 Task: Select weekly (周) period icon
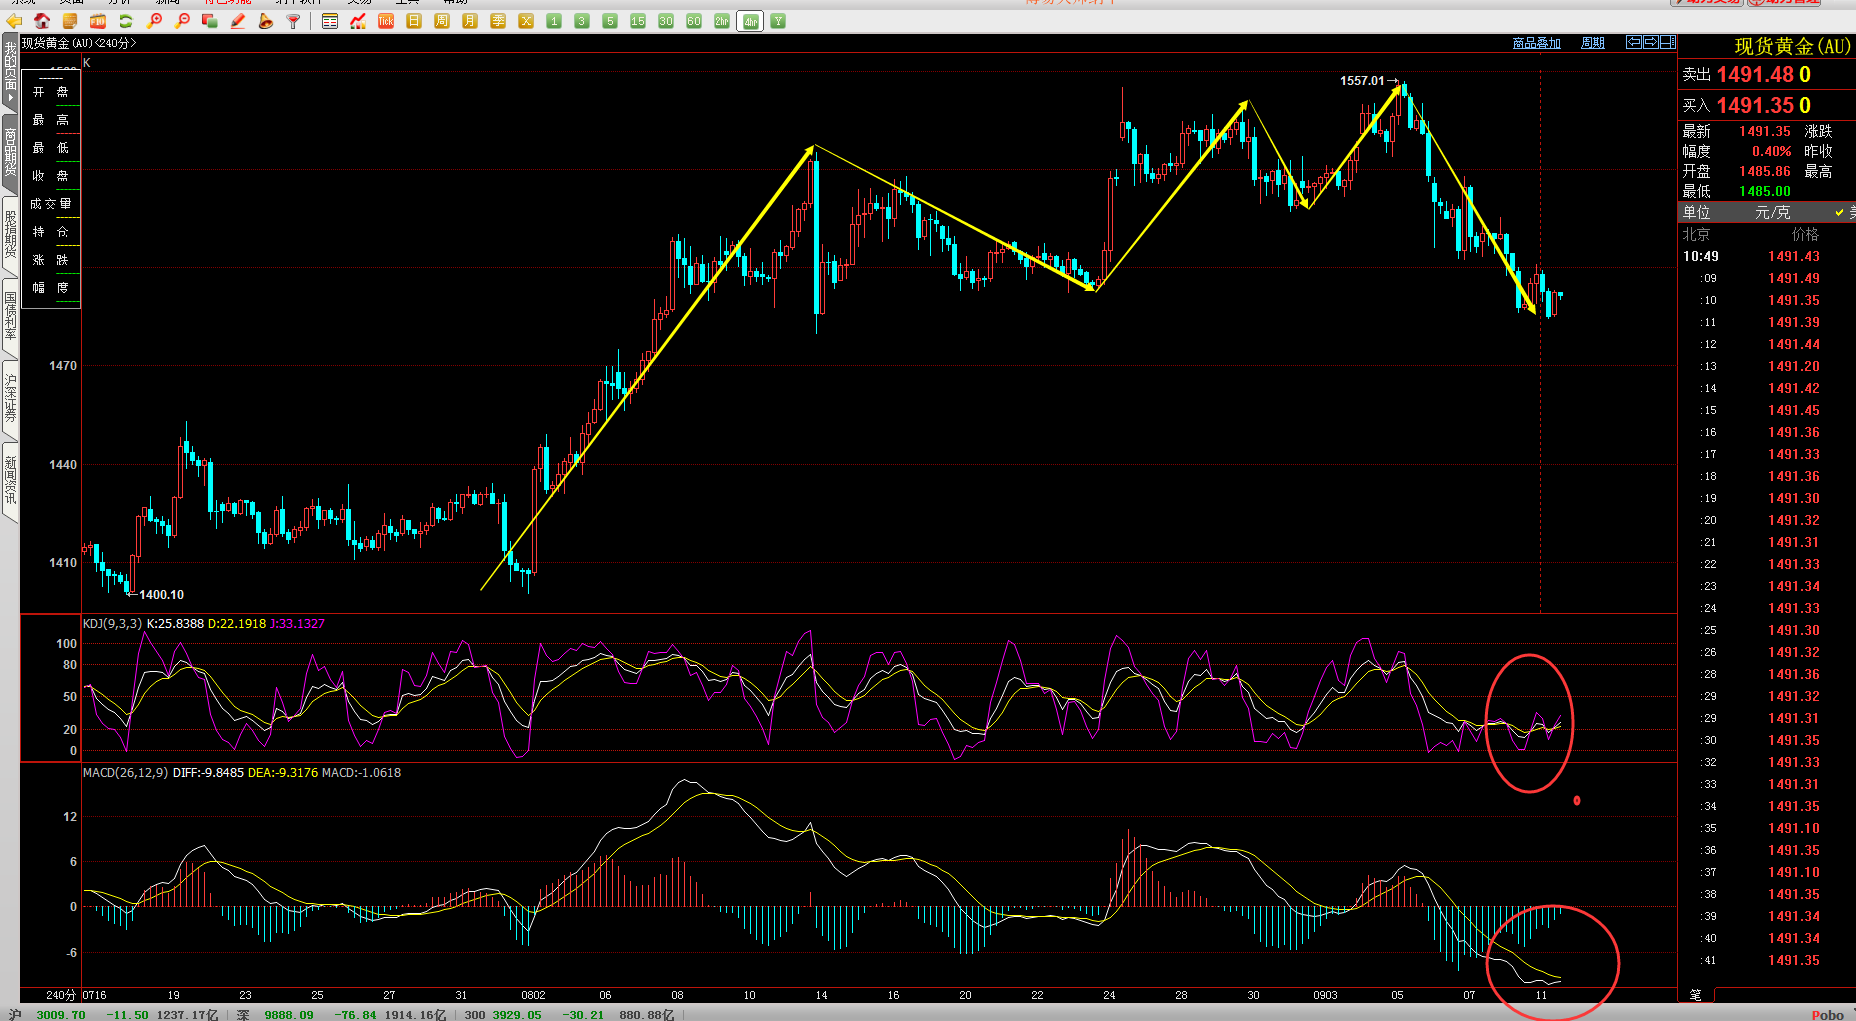(442, 21)
